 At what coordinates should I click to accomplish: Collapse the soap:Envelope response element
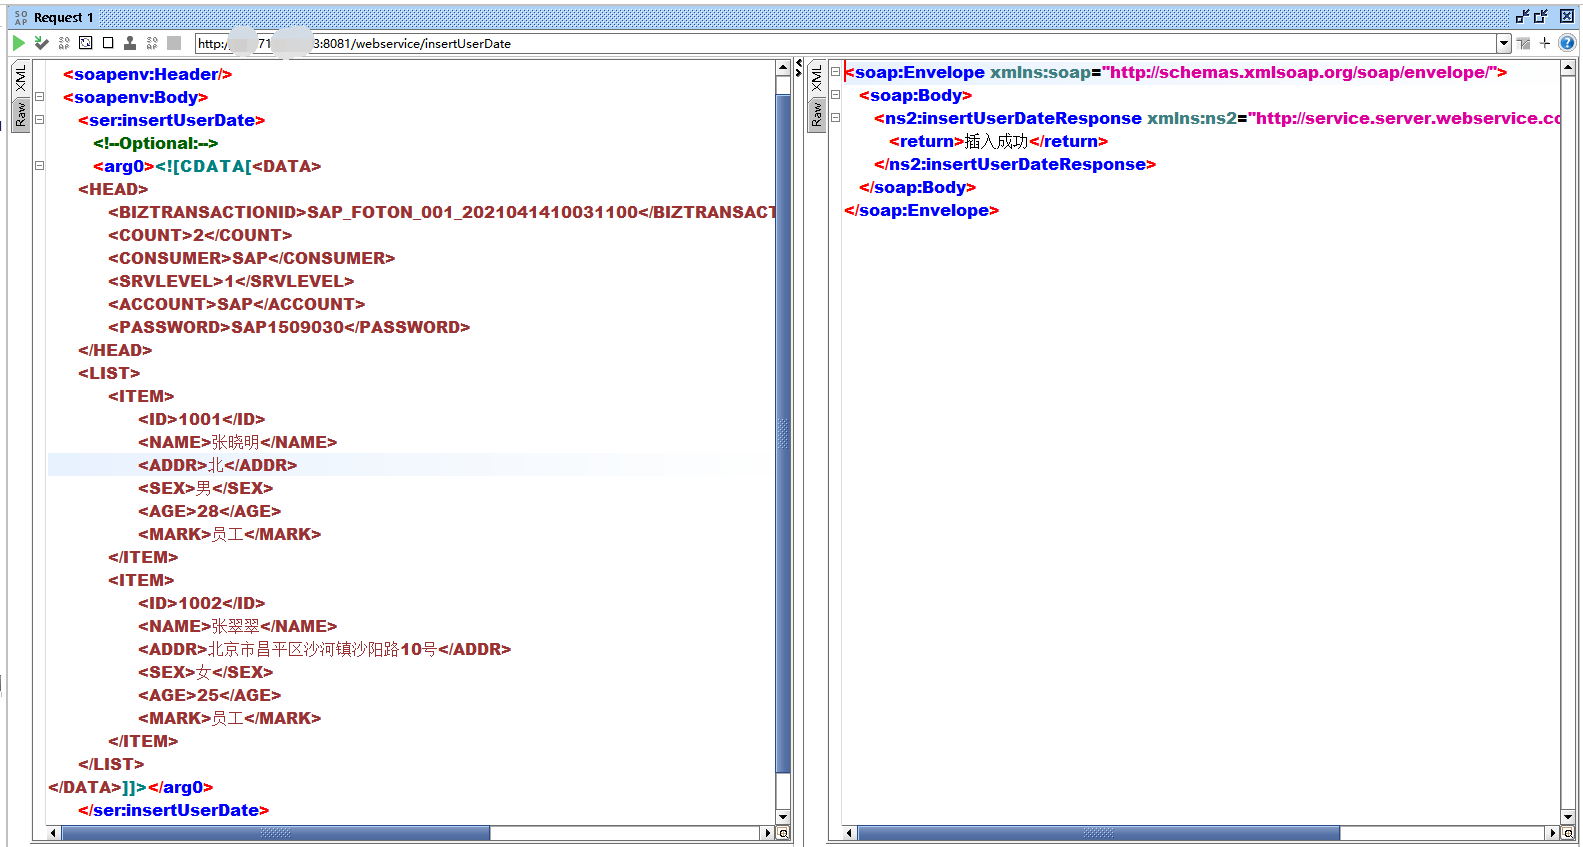835,72
